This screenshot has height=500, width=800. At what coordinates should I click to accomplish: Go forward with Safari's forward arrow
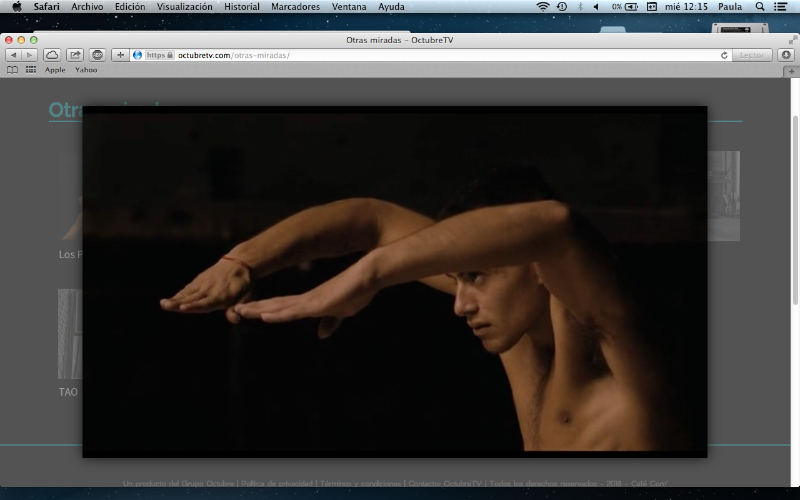30,55
